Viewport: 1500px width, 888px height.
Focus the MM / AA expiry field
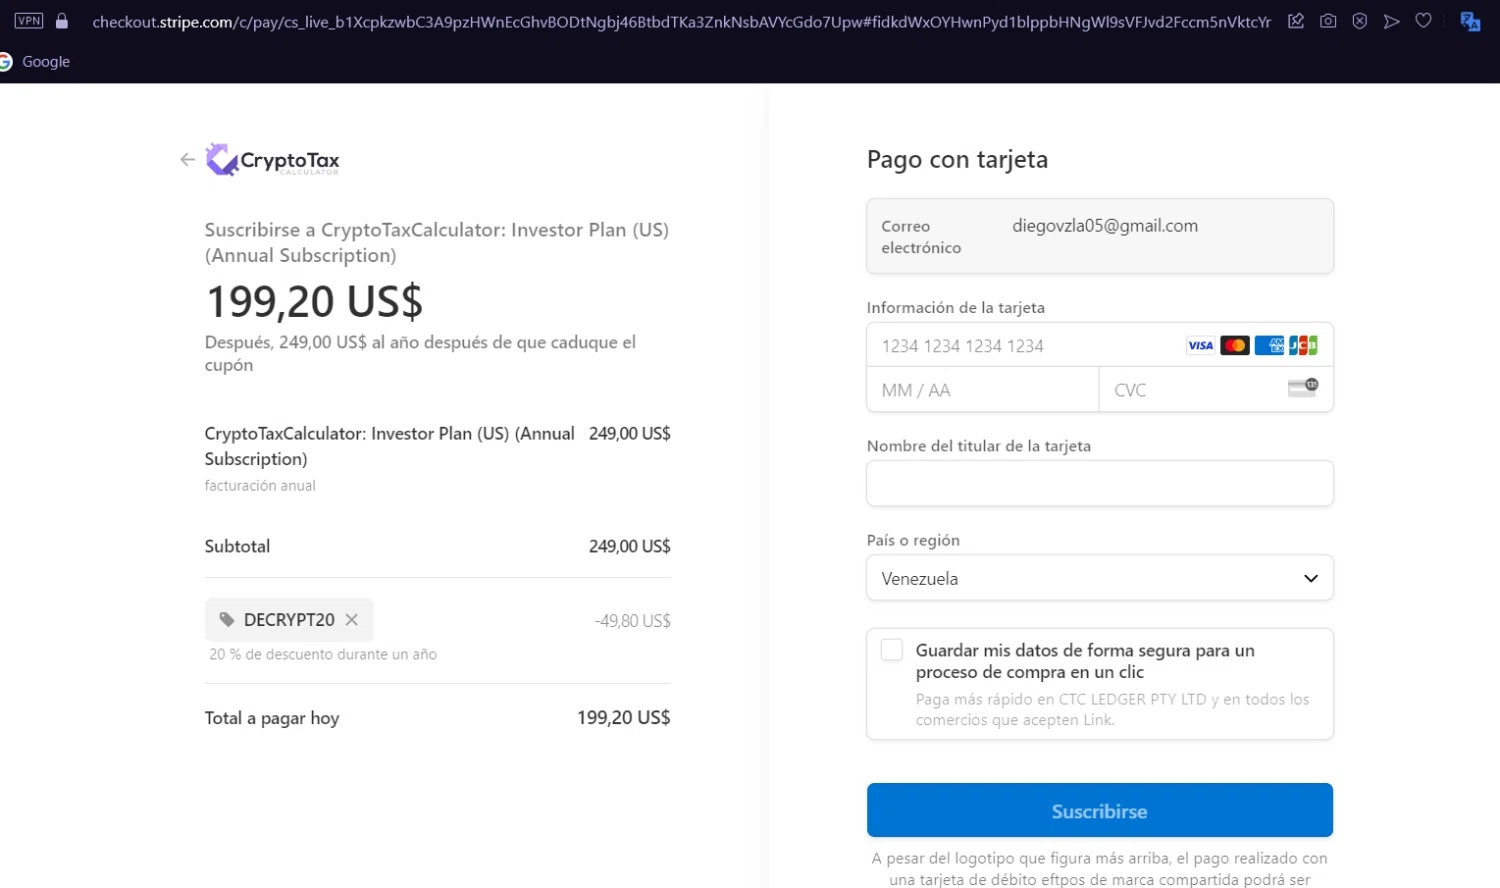tap(983, 390)
